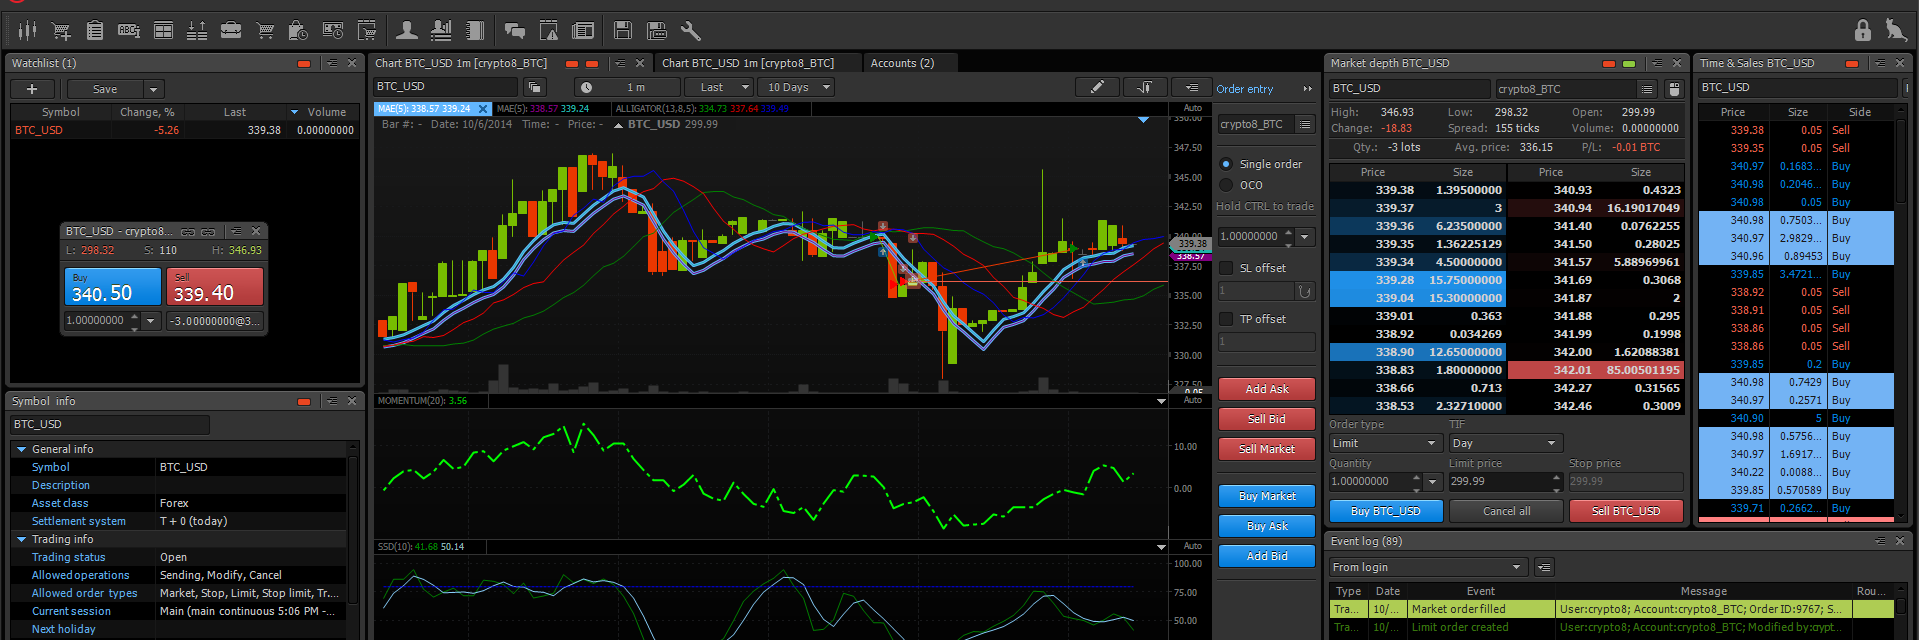Open the 10 Days range dropdown
Viewport: 1919px width, 640px height.
[796, 87]
